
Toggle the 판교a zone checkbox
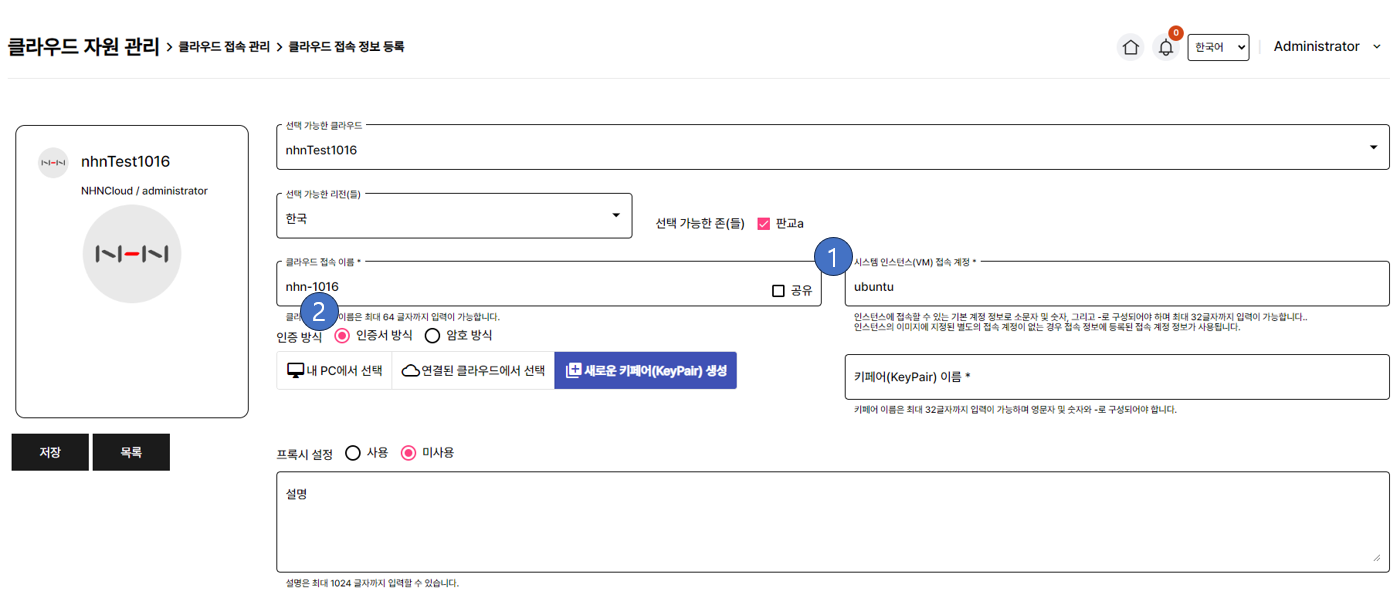pos(764,224)
